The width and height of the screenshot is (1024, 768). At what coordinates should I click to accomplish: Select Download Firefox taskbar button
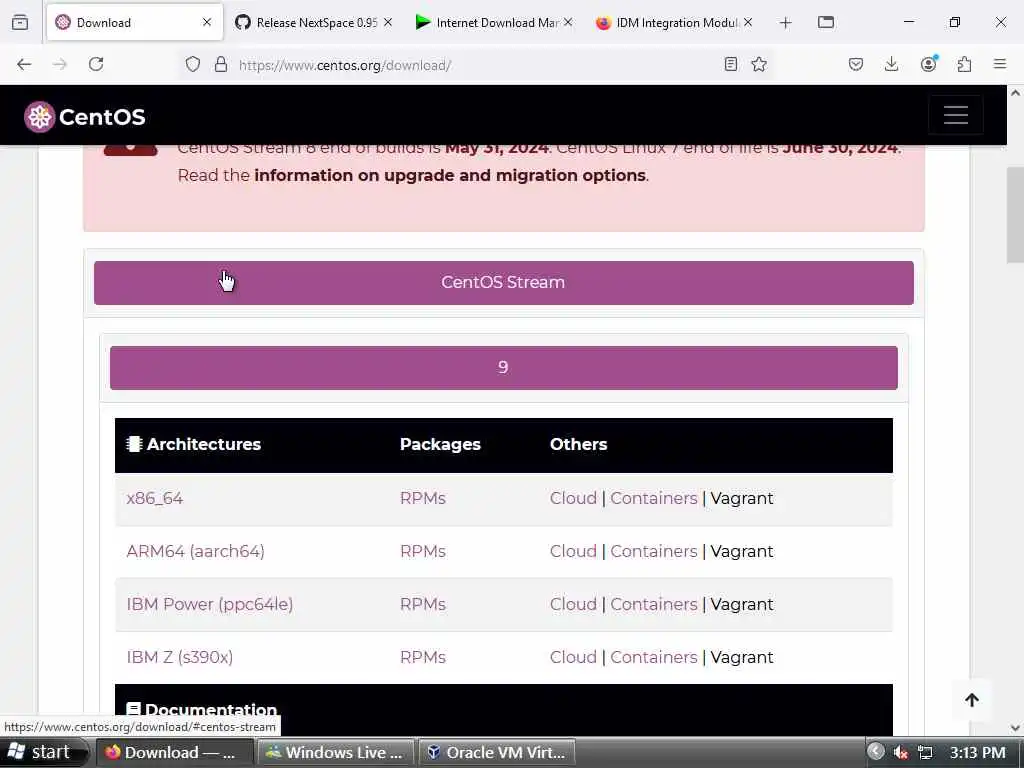pos(174,752)
